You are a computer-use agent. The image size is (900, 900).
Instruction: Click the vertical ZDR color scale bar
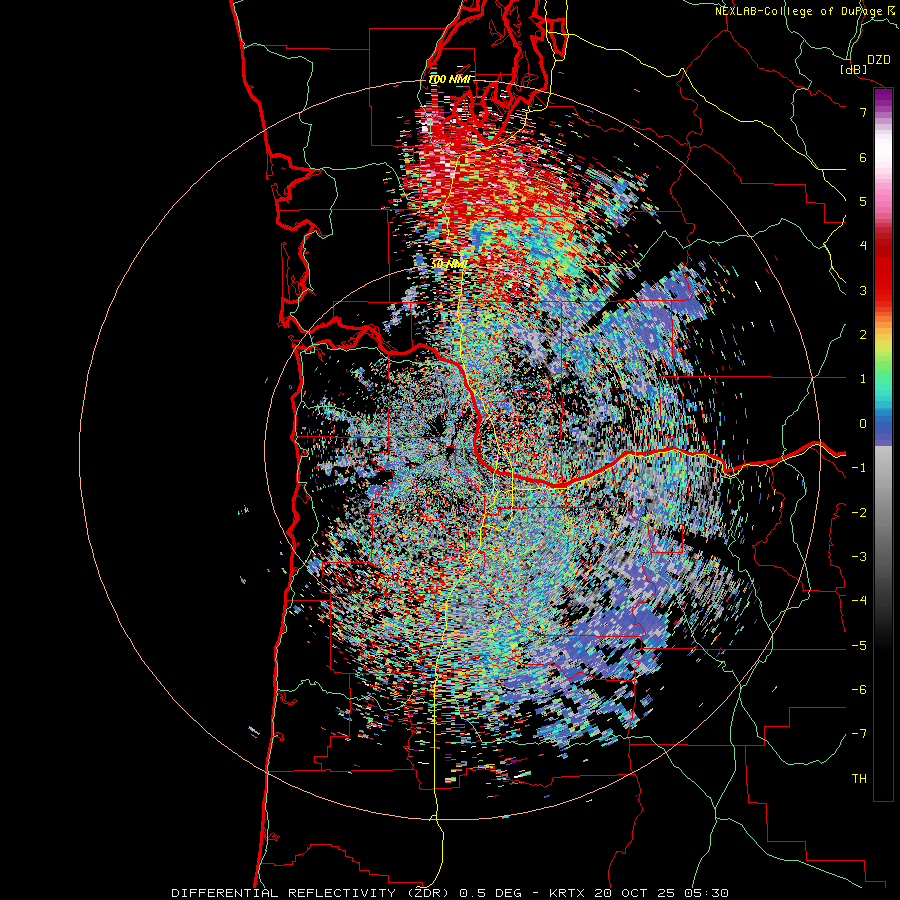point(883,444)
